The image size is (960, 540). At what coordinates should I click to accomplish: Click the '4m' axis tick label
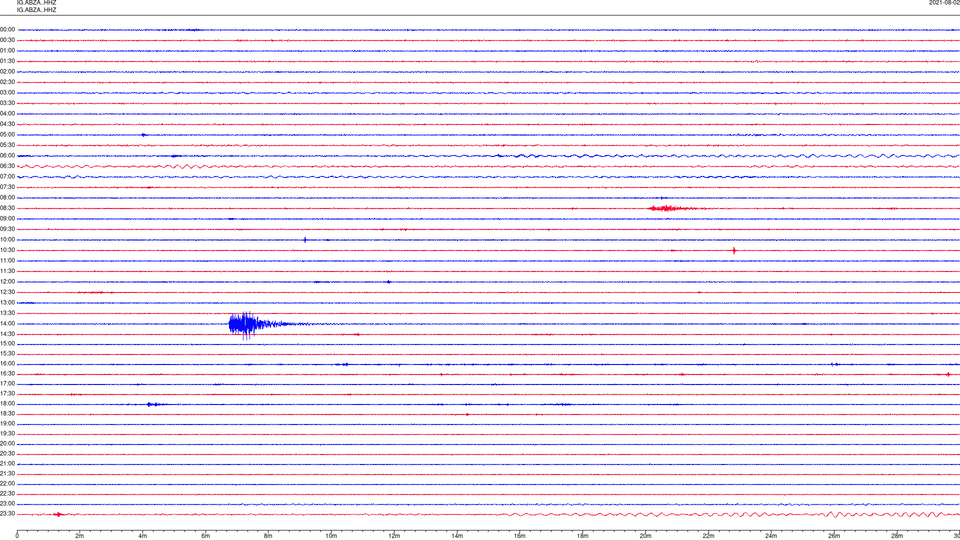pos(143,536)
